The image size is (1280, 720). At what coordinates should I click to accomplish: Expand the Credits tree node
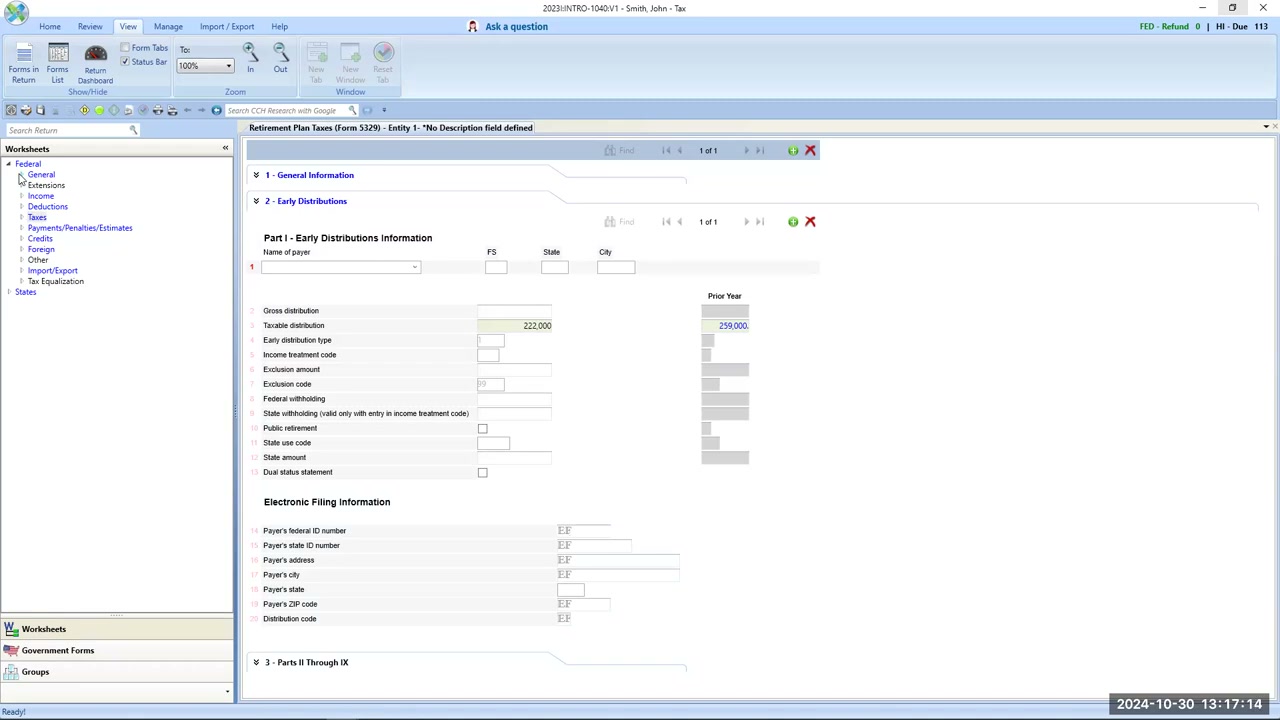pyautogui.click(x=21, y=239)
